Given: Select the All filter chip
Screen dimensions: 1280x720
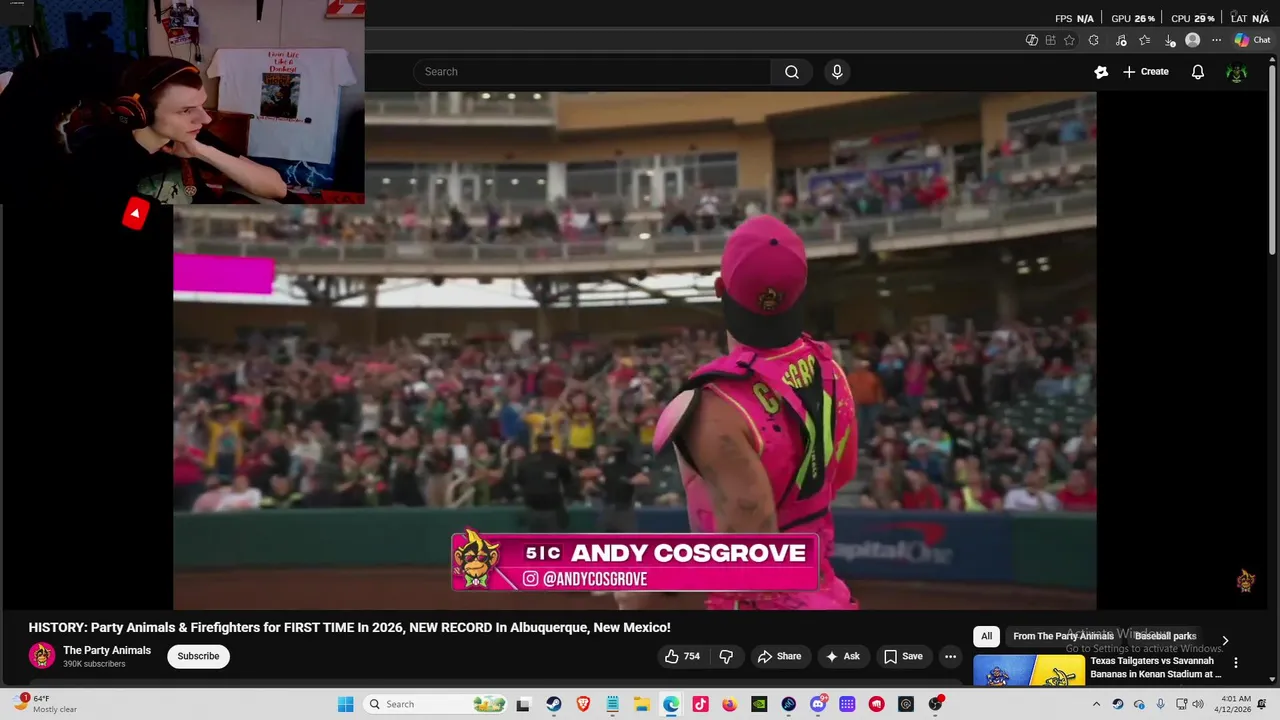Looking at the screenshot, I should pyautogui.click(x=986, y=636).
